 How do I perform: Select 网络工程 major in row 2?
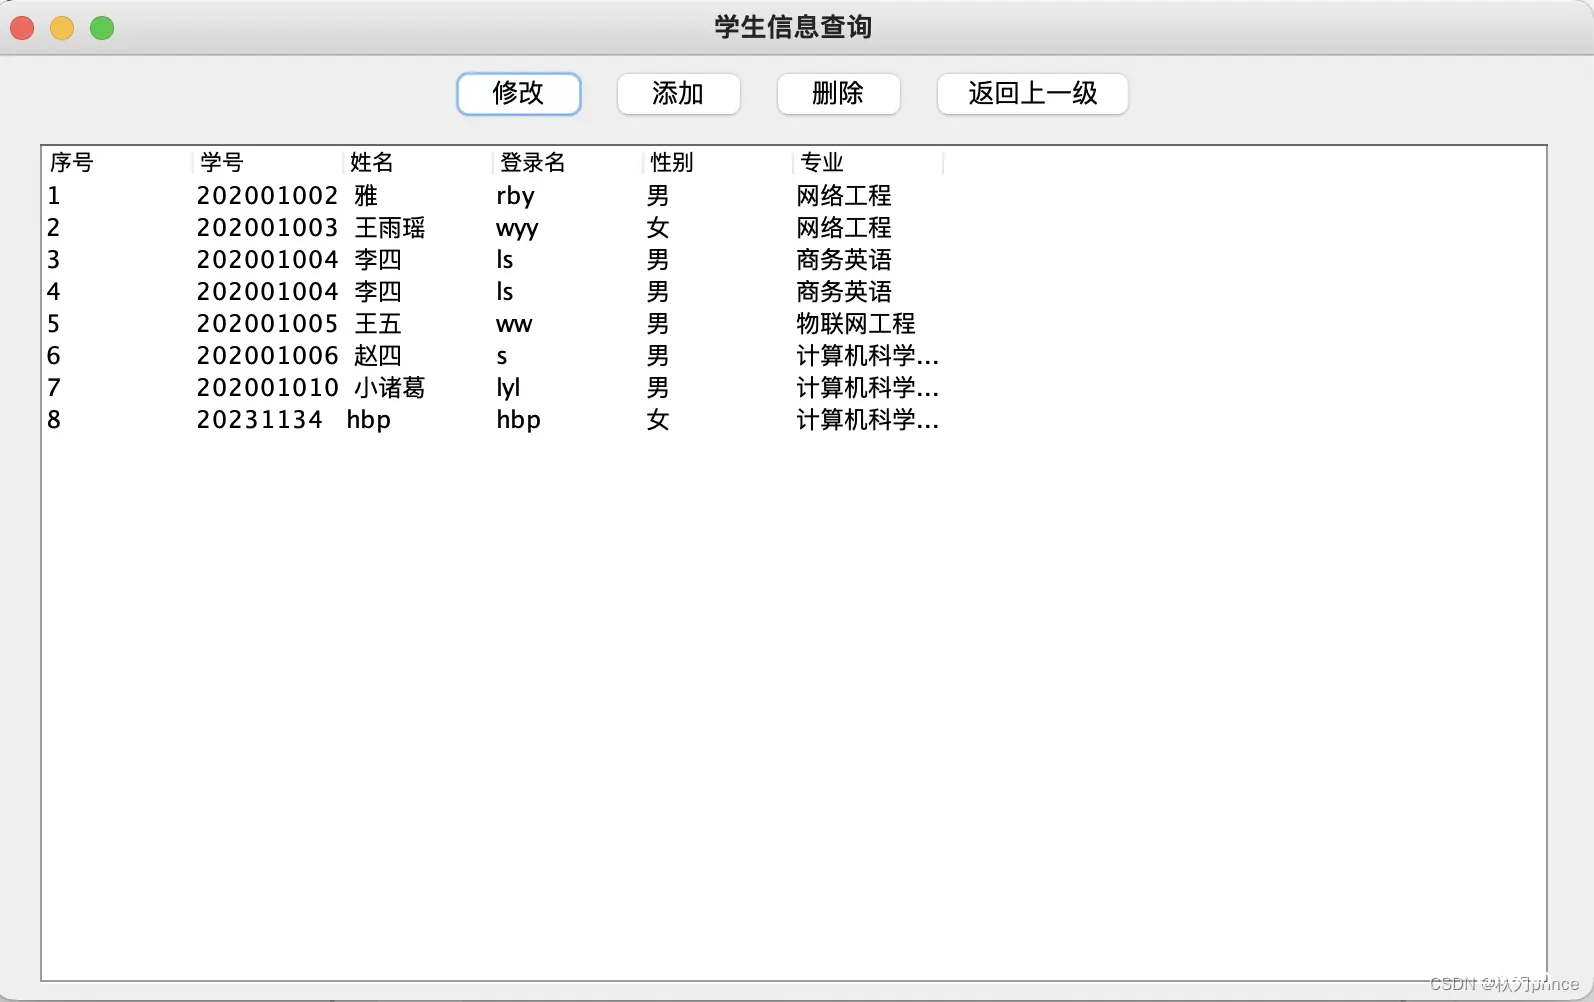coord(867,228)
